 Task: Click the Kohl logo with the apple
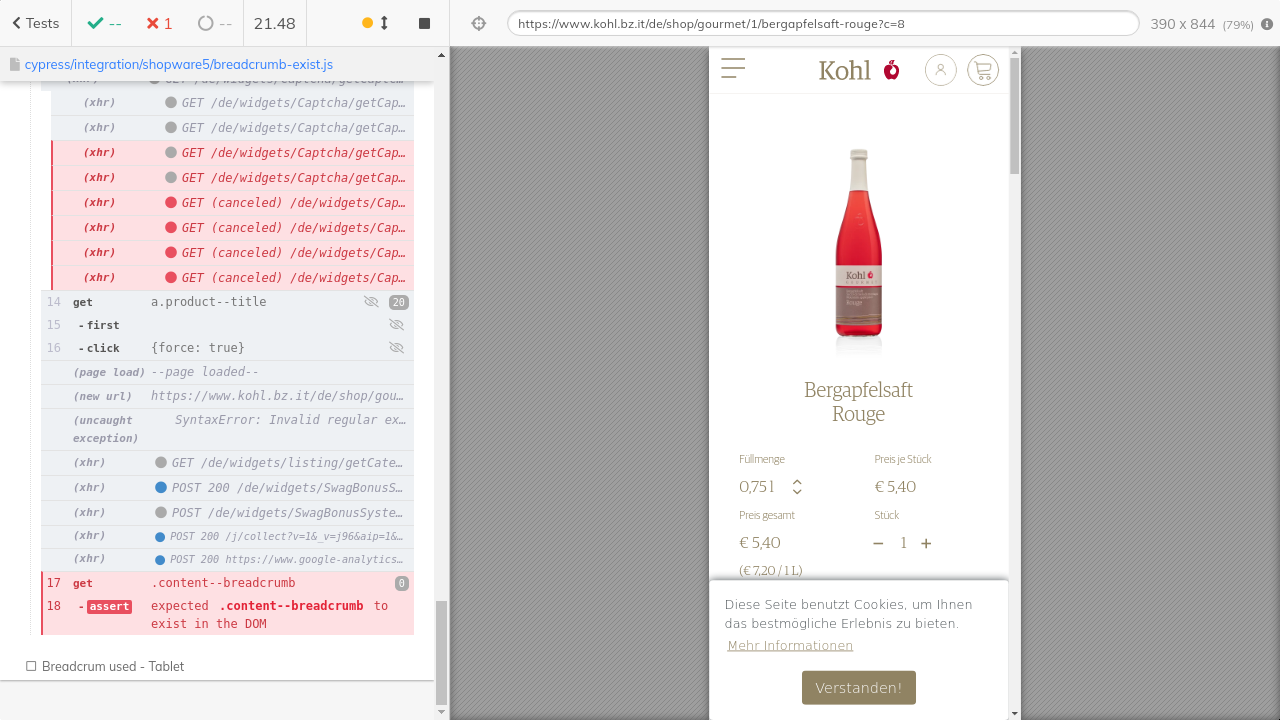tap(858, 70)
